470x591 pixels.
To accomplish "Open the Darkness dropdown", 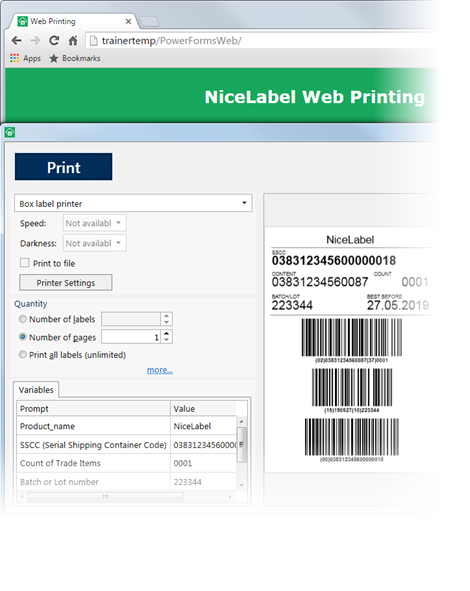I will tap(95, 243).
